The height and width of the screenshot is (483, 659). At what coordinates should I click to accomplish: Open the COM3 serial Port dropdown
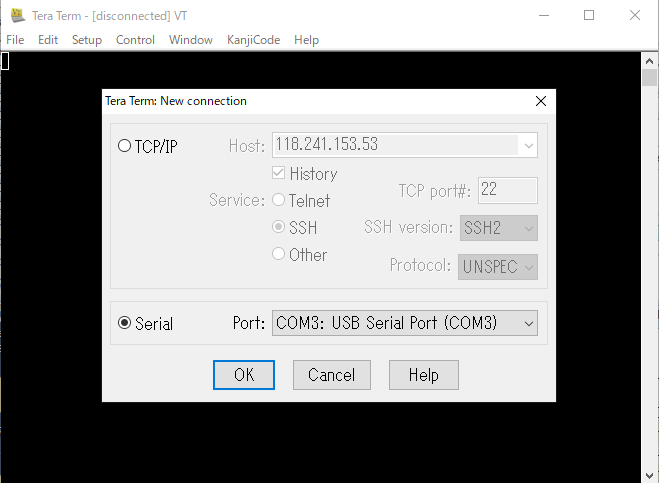[x=405, y=323]
